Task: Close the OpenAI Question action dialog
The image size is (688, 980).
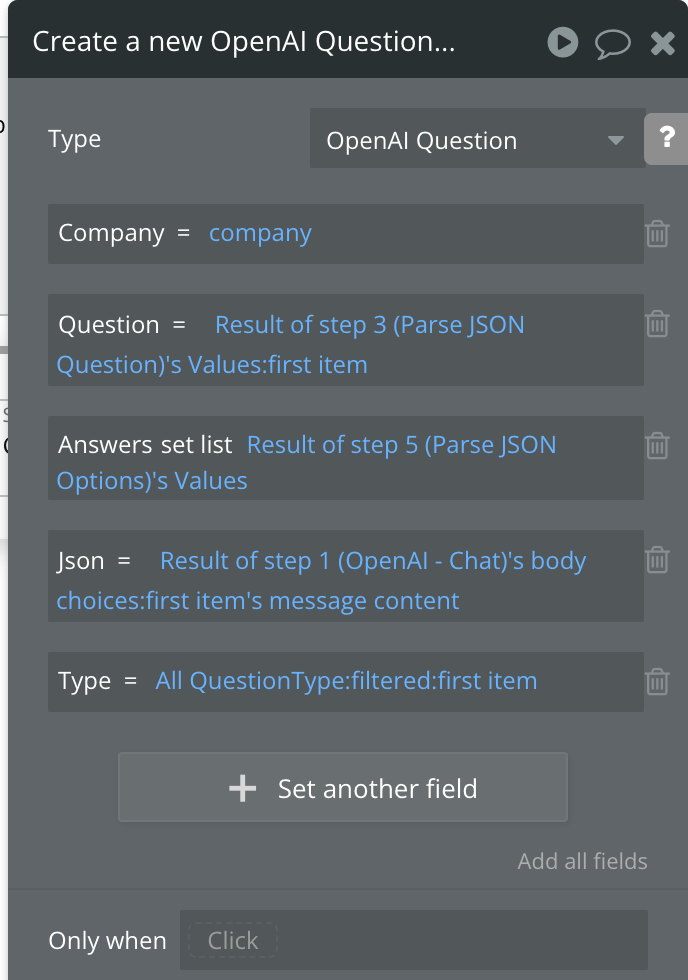Action: pyautogui.click(x=662, y=42)
